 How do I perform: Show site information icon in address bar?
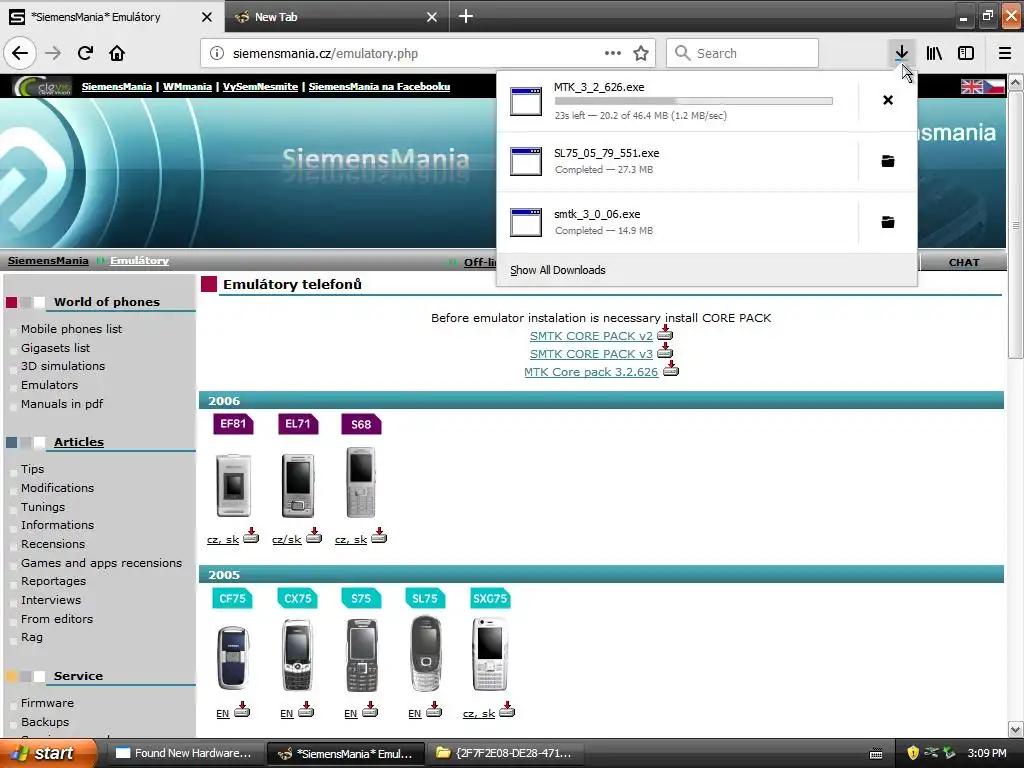pyautogui.click(x=217, y=53)
